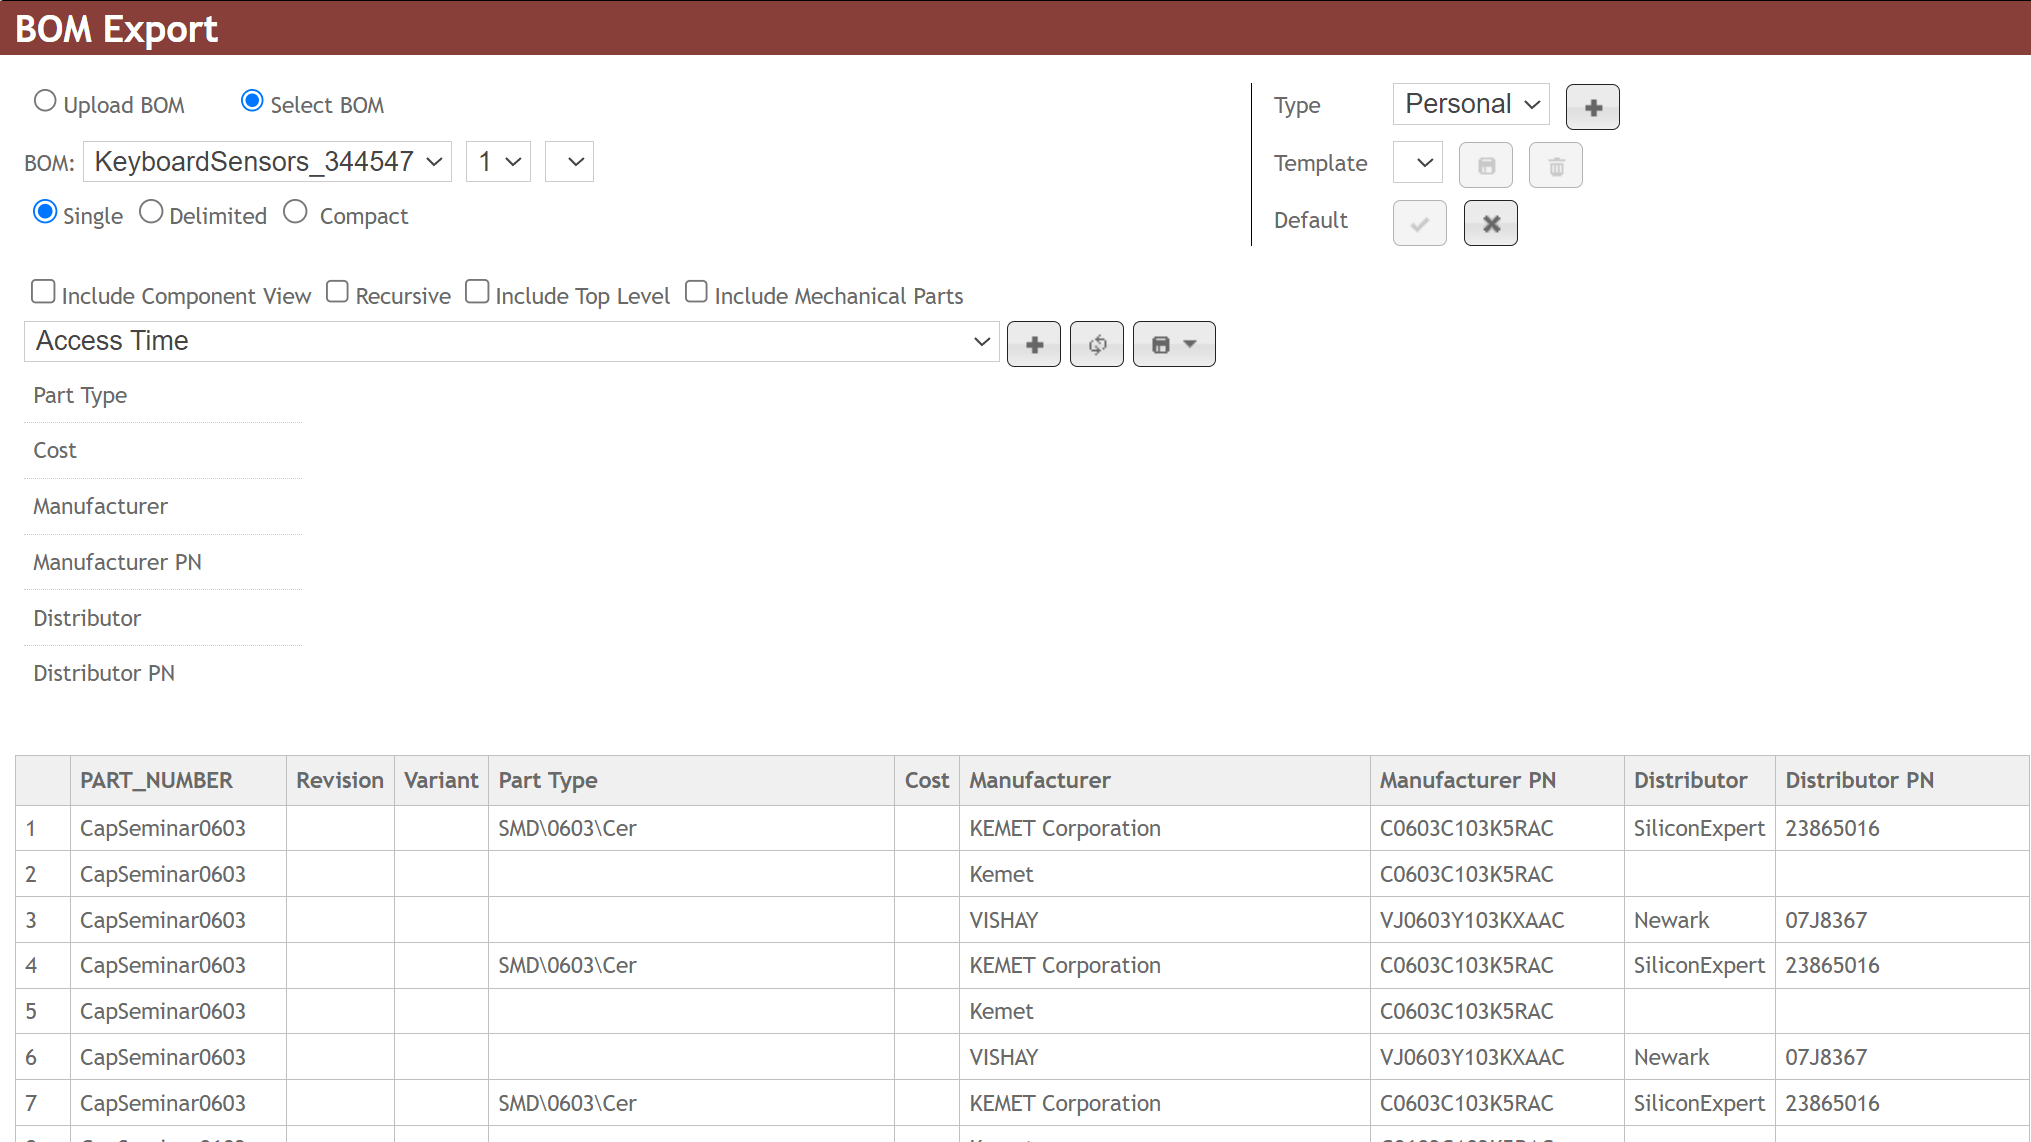Click the Default checkmark icon

(x=1419, y=224)
